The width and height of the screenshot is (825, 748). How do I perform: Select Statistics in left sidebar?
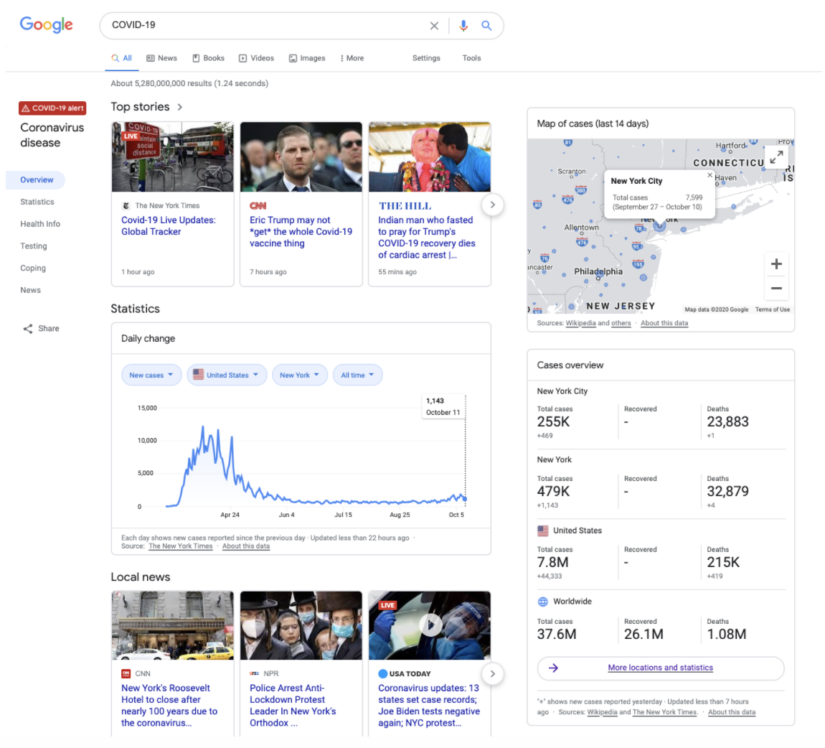pos(37,202)
